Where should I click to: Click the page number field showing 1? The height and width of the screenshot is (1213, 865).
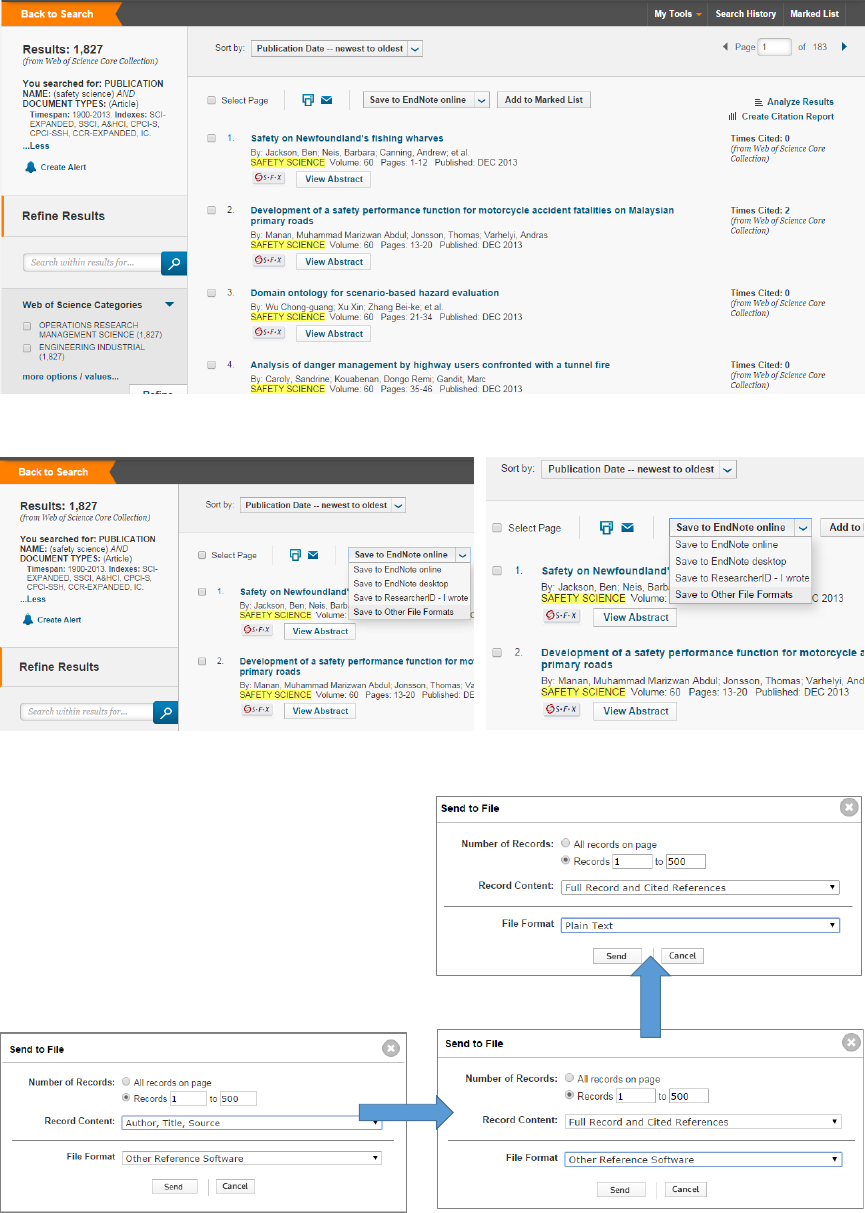point(775,47)
